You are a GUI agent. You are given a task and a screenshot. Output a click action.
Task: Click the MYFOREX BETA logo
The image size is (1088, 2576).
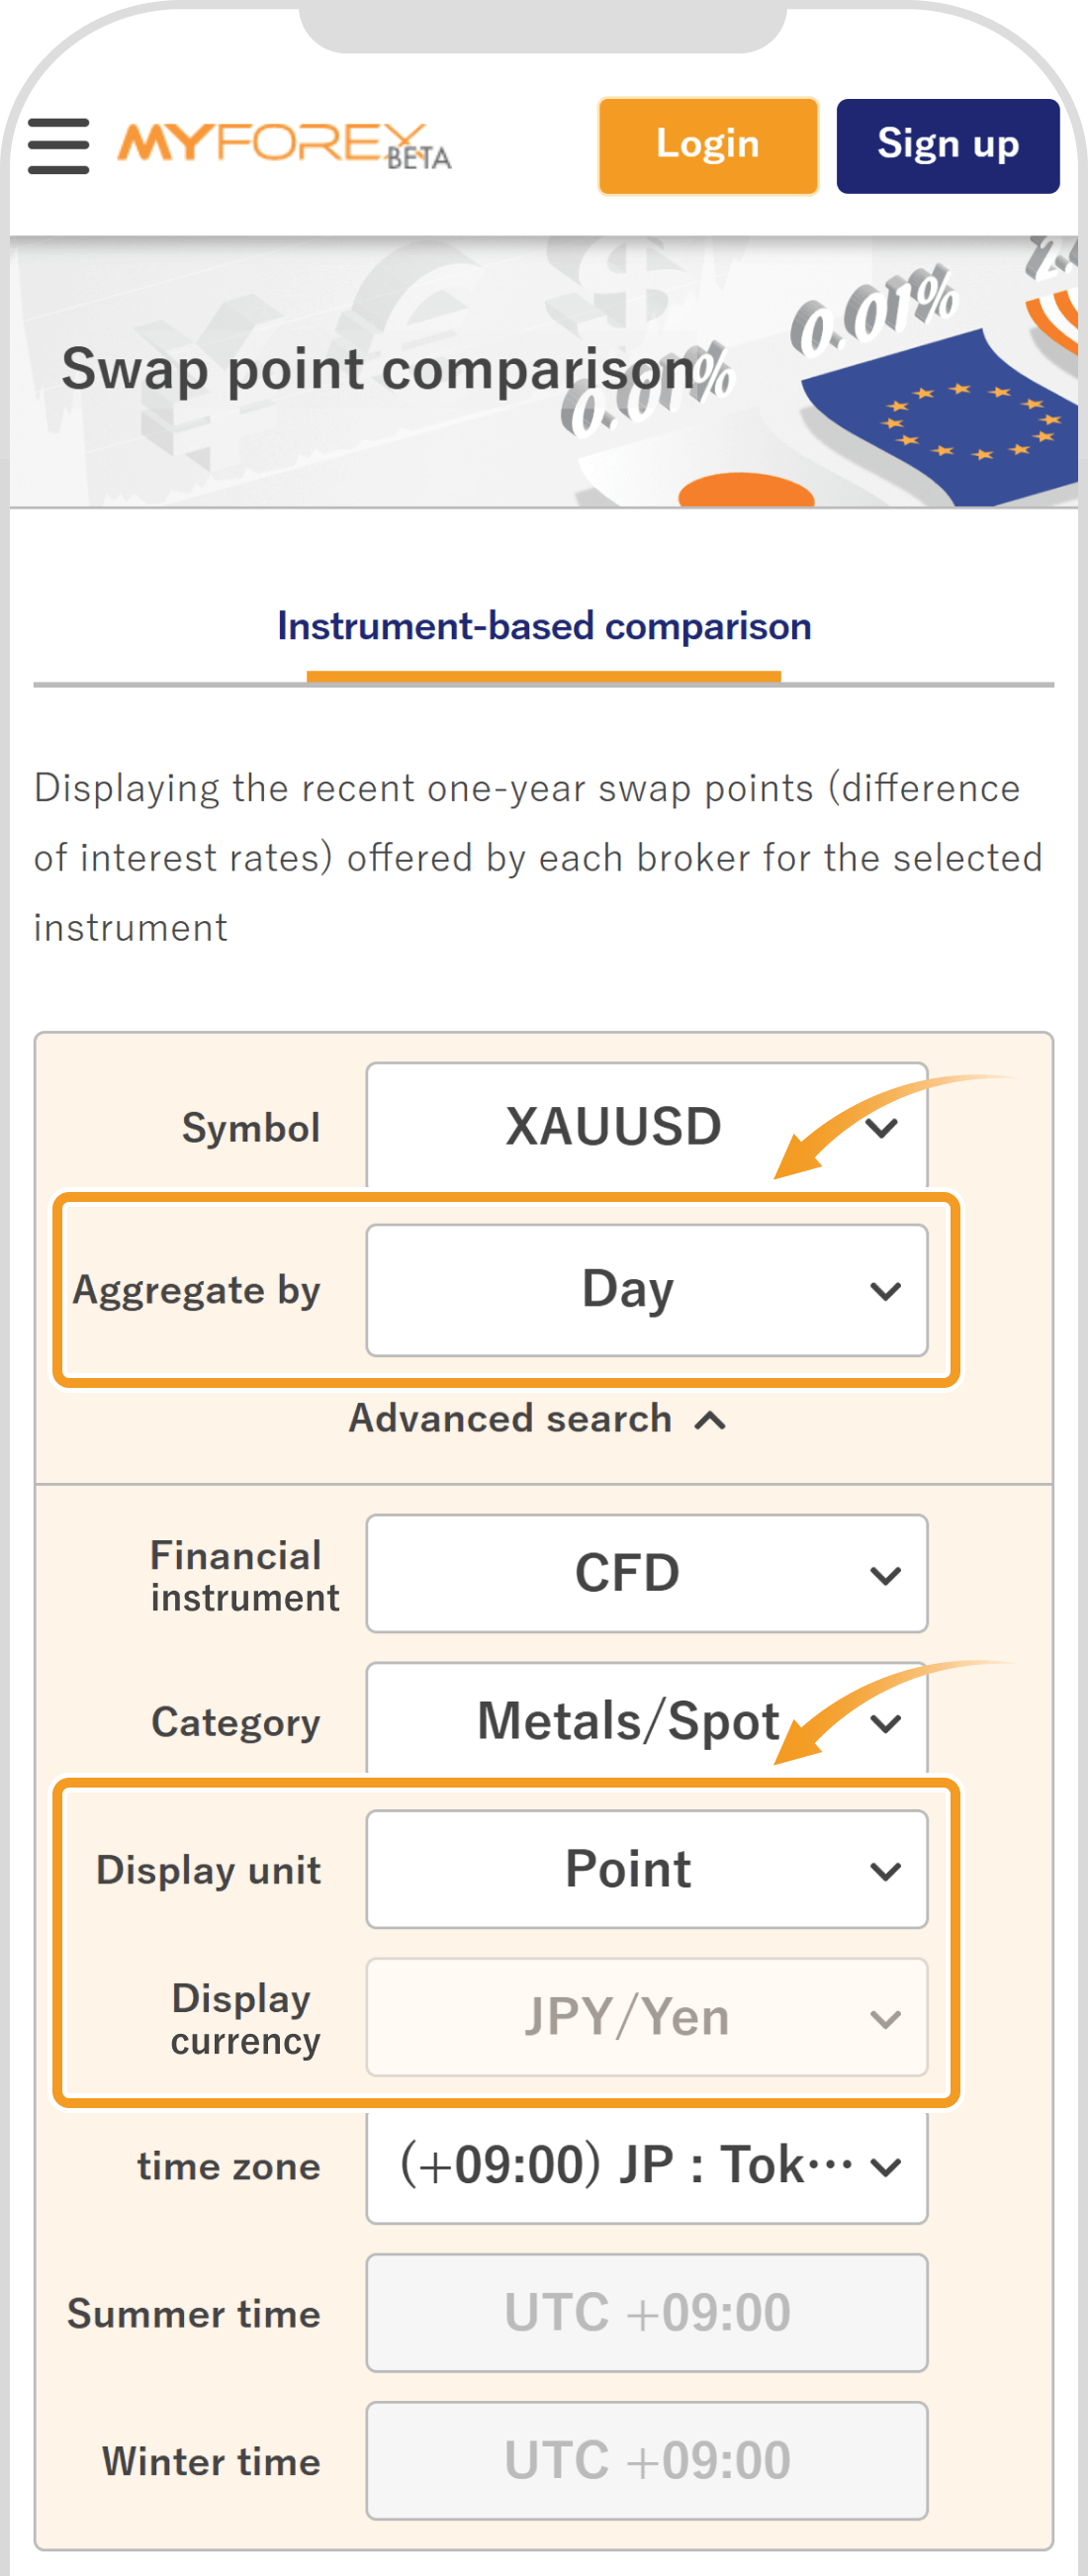tap(284, 146)
